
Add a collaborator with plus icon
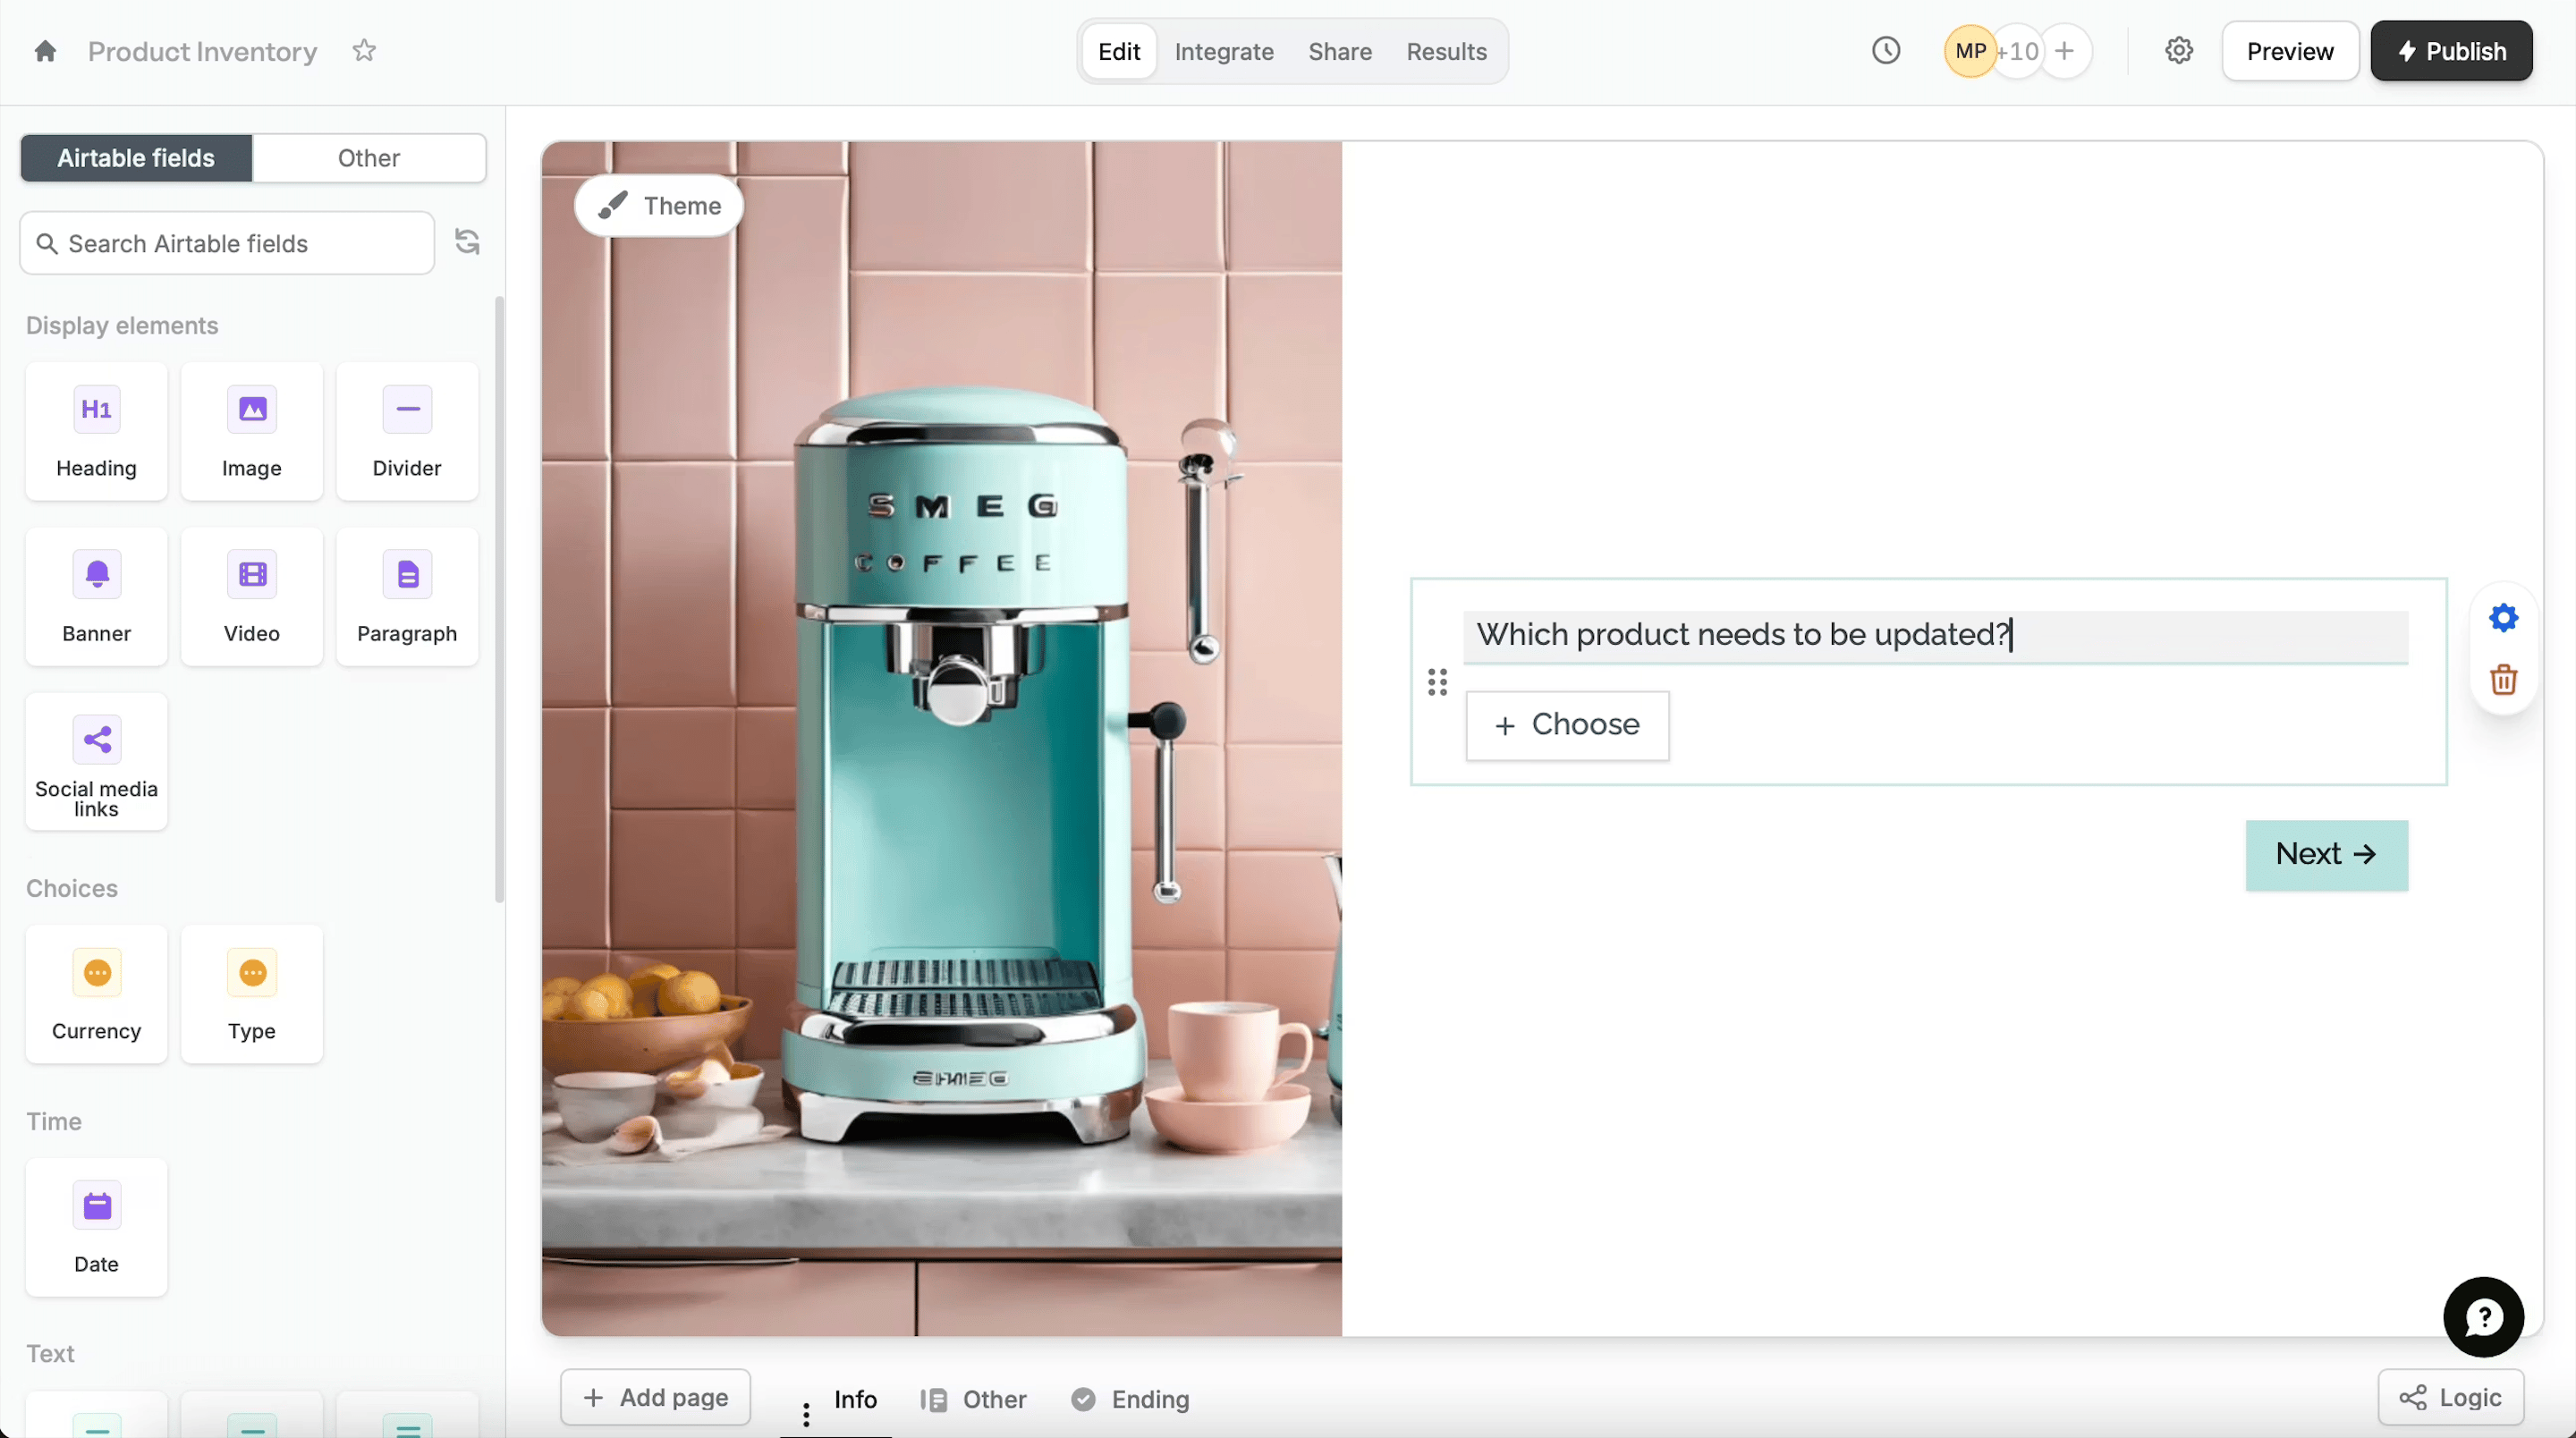2065,51
